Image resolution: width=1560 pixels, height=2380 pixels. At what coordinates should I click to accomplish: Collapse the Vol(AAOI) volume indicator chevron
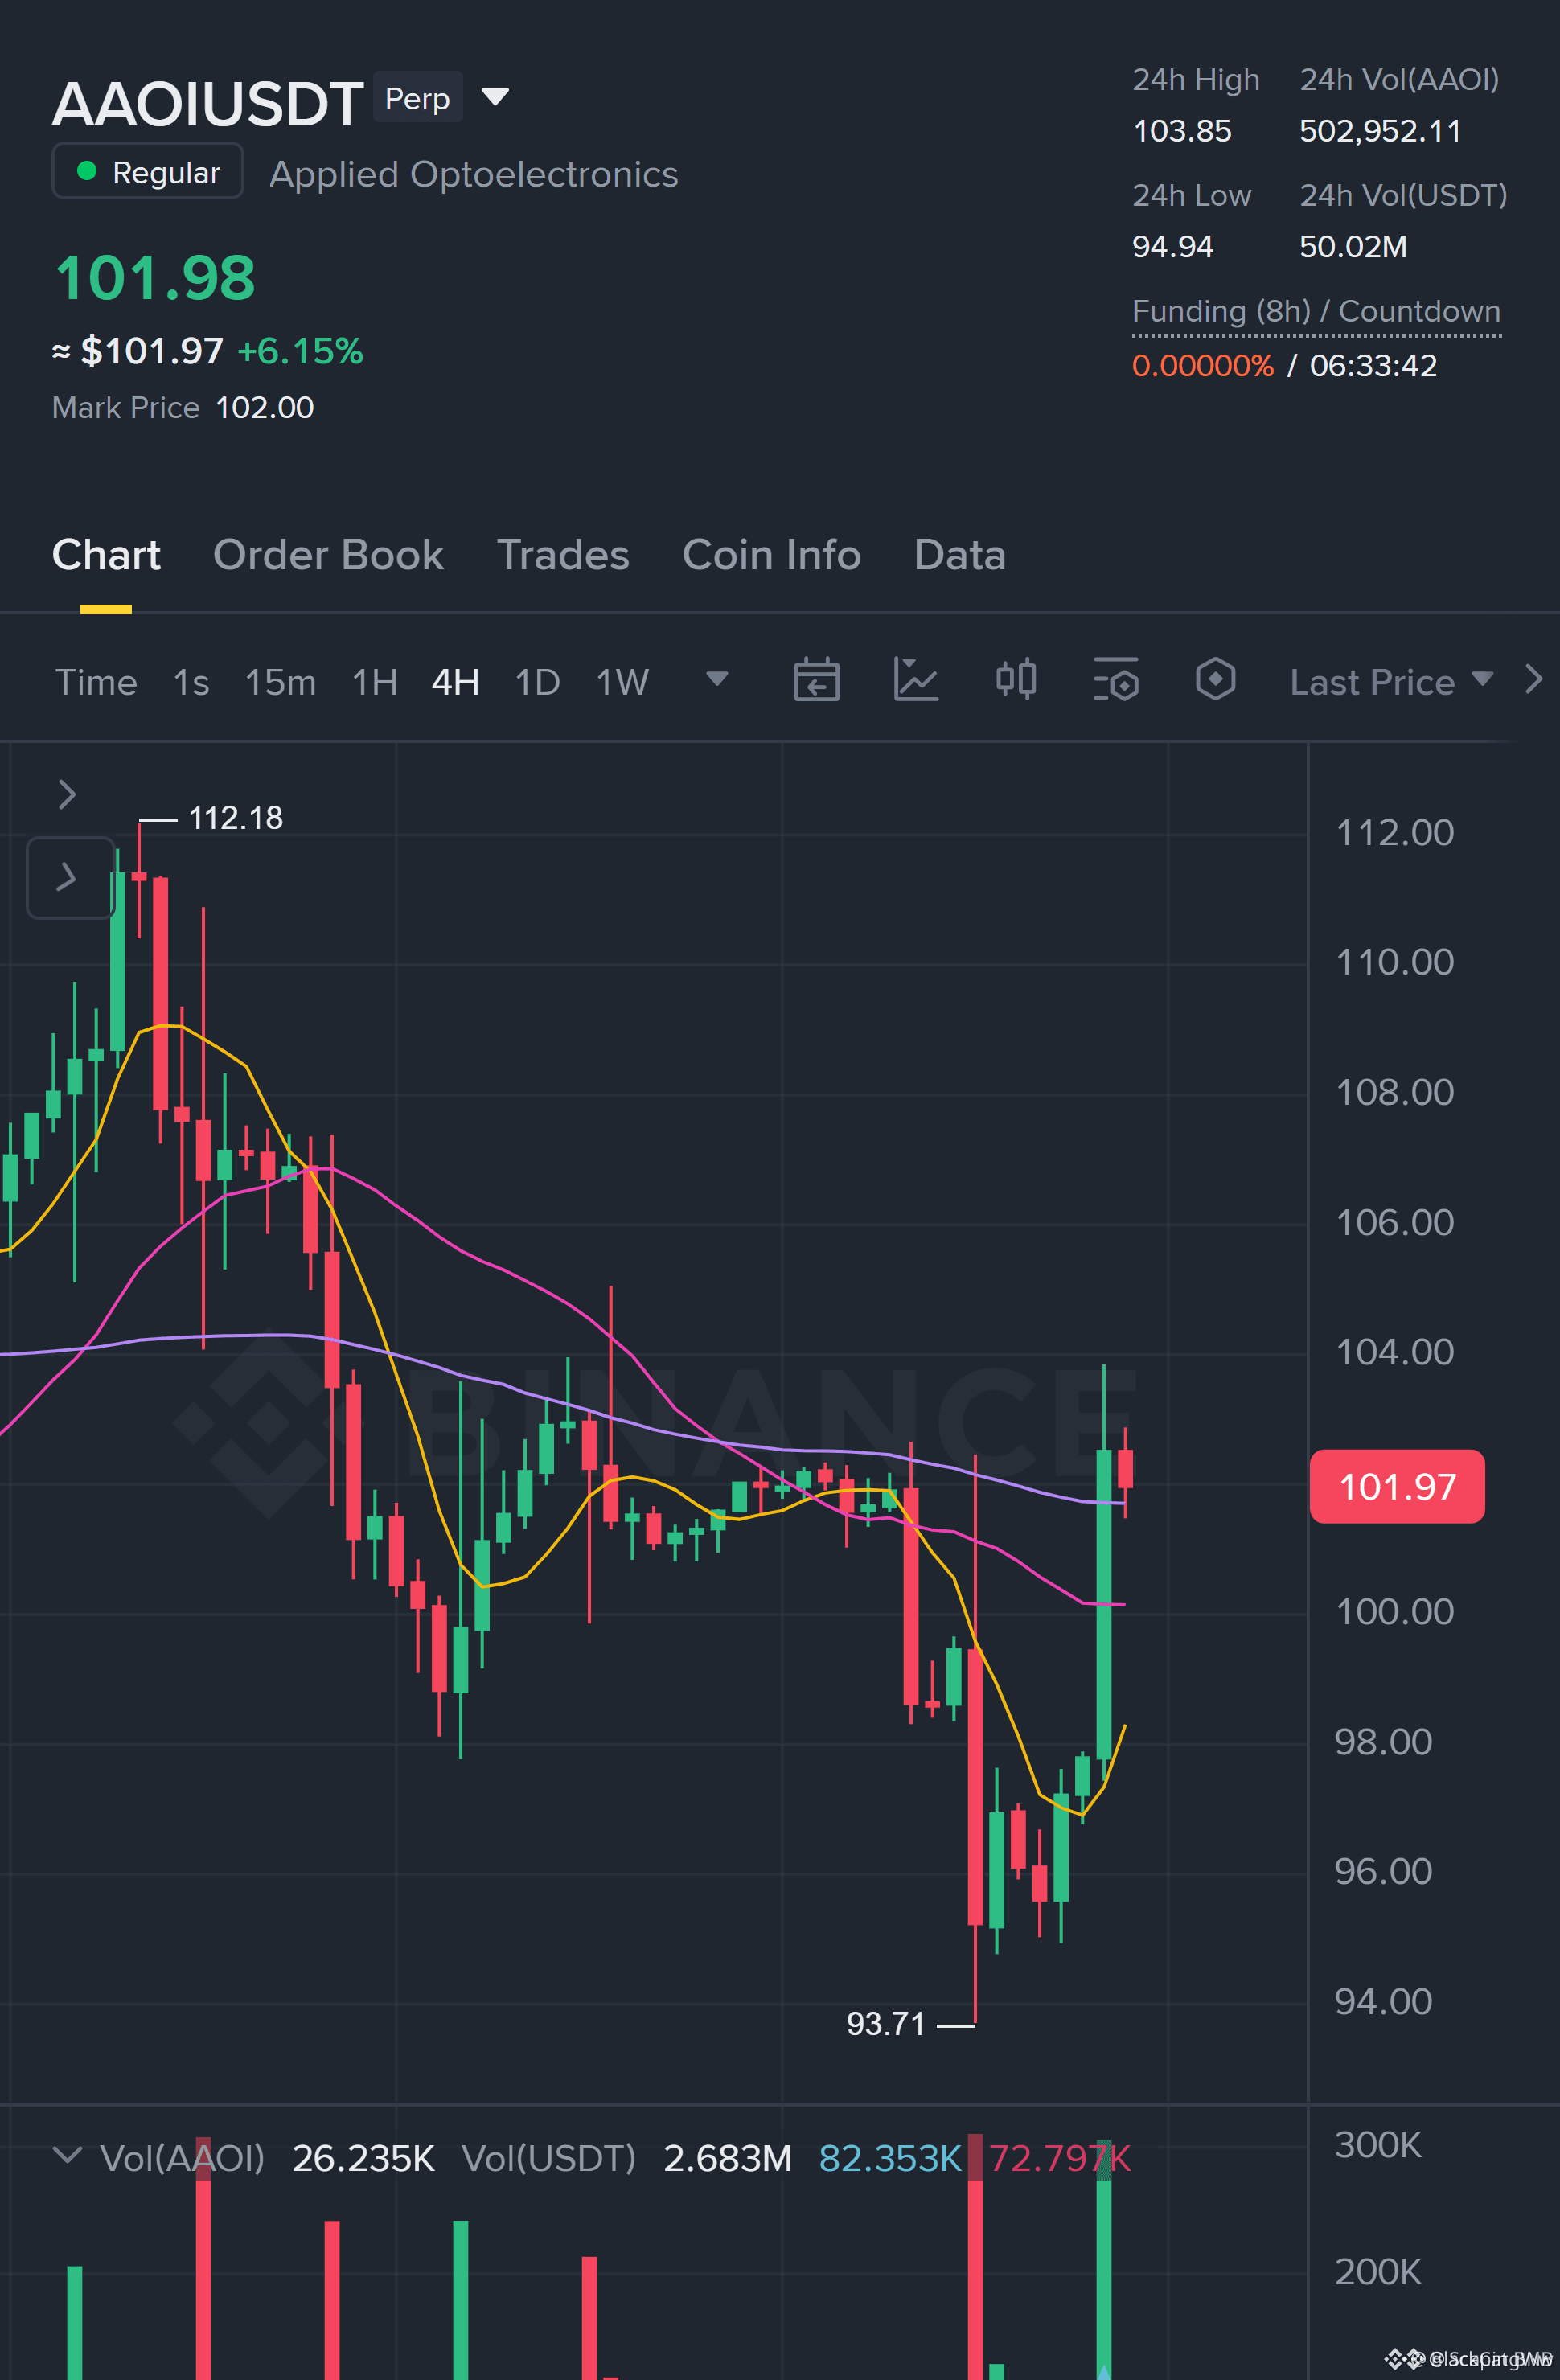[x=67, y=2155]
